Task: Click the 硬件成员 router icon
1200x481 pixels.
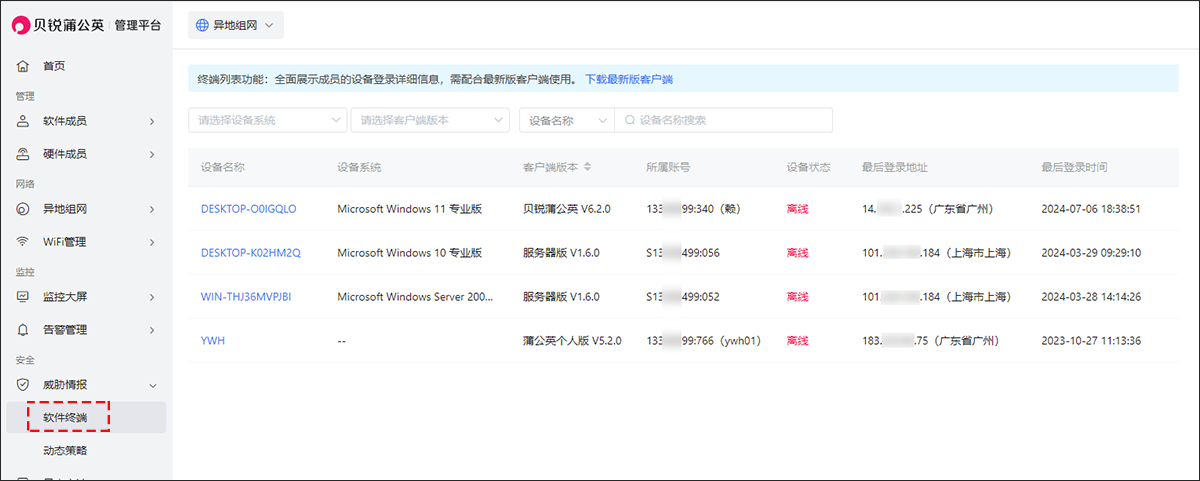Action: click(x=23, y=154)
